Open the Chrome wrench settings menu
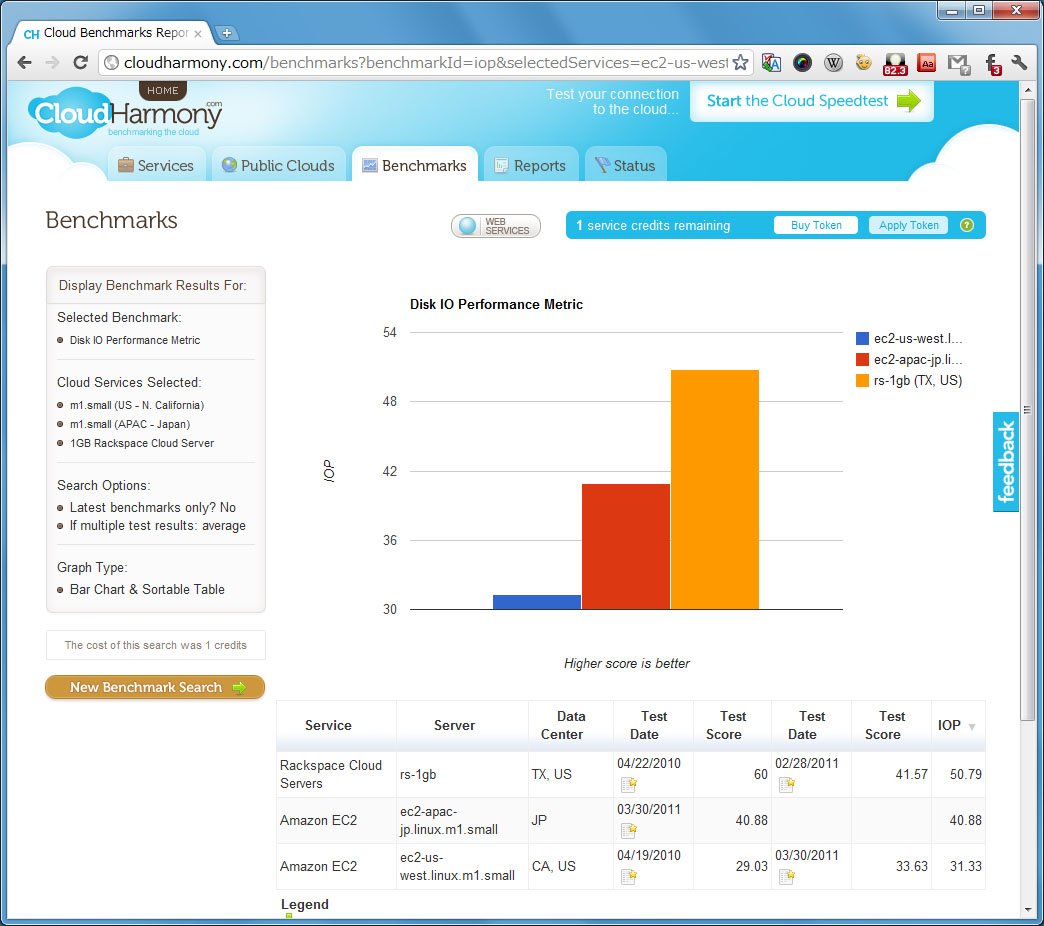The width and height of the screenshot is (1044, 926). [1019, 63]
